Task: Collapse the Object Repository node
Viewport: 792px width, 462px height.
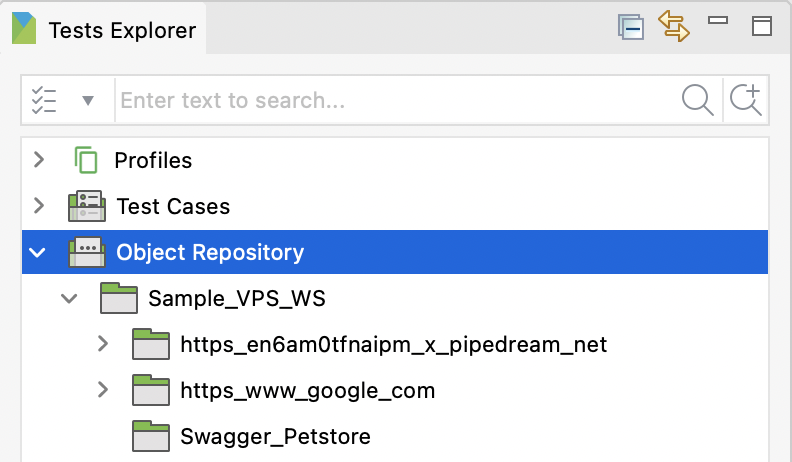Action: pos(38,252)
